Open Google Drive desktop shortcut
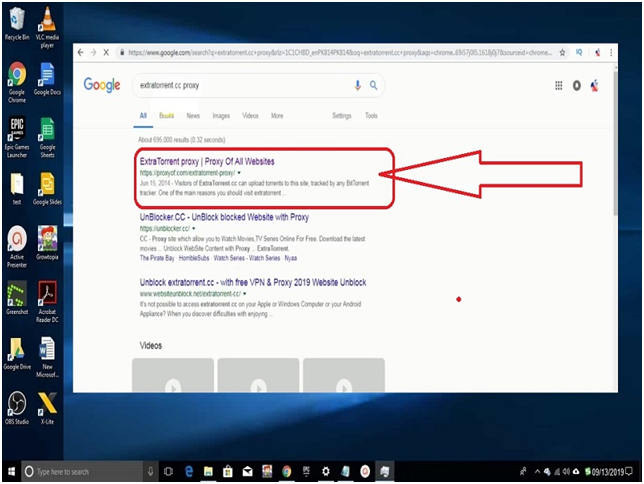 17,353
